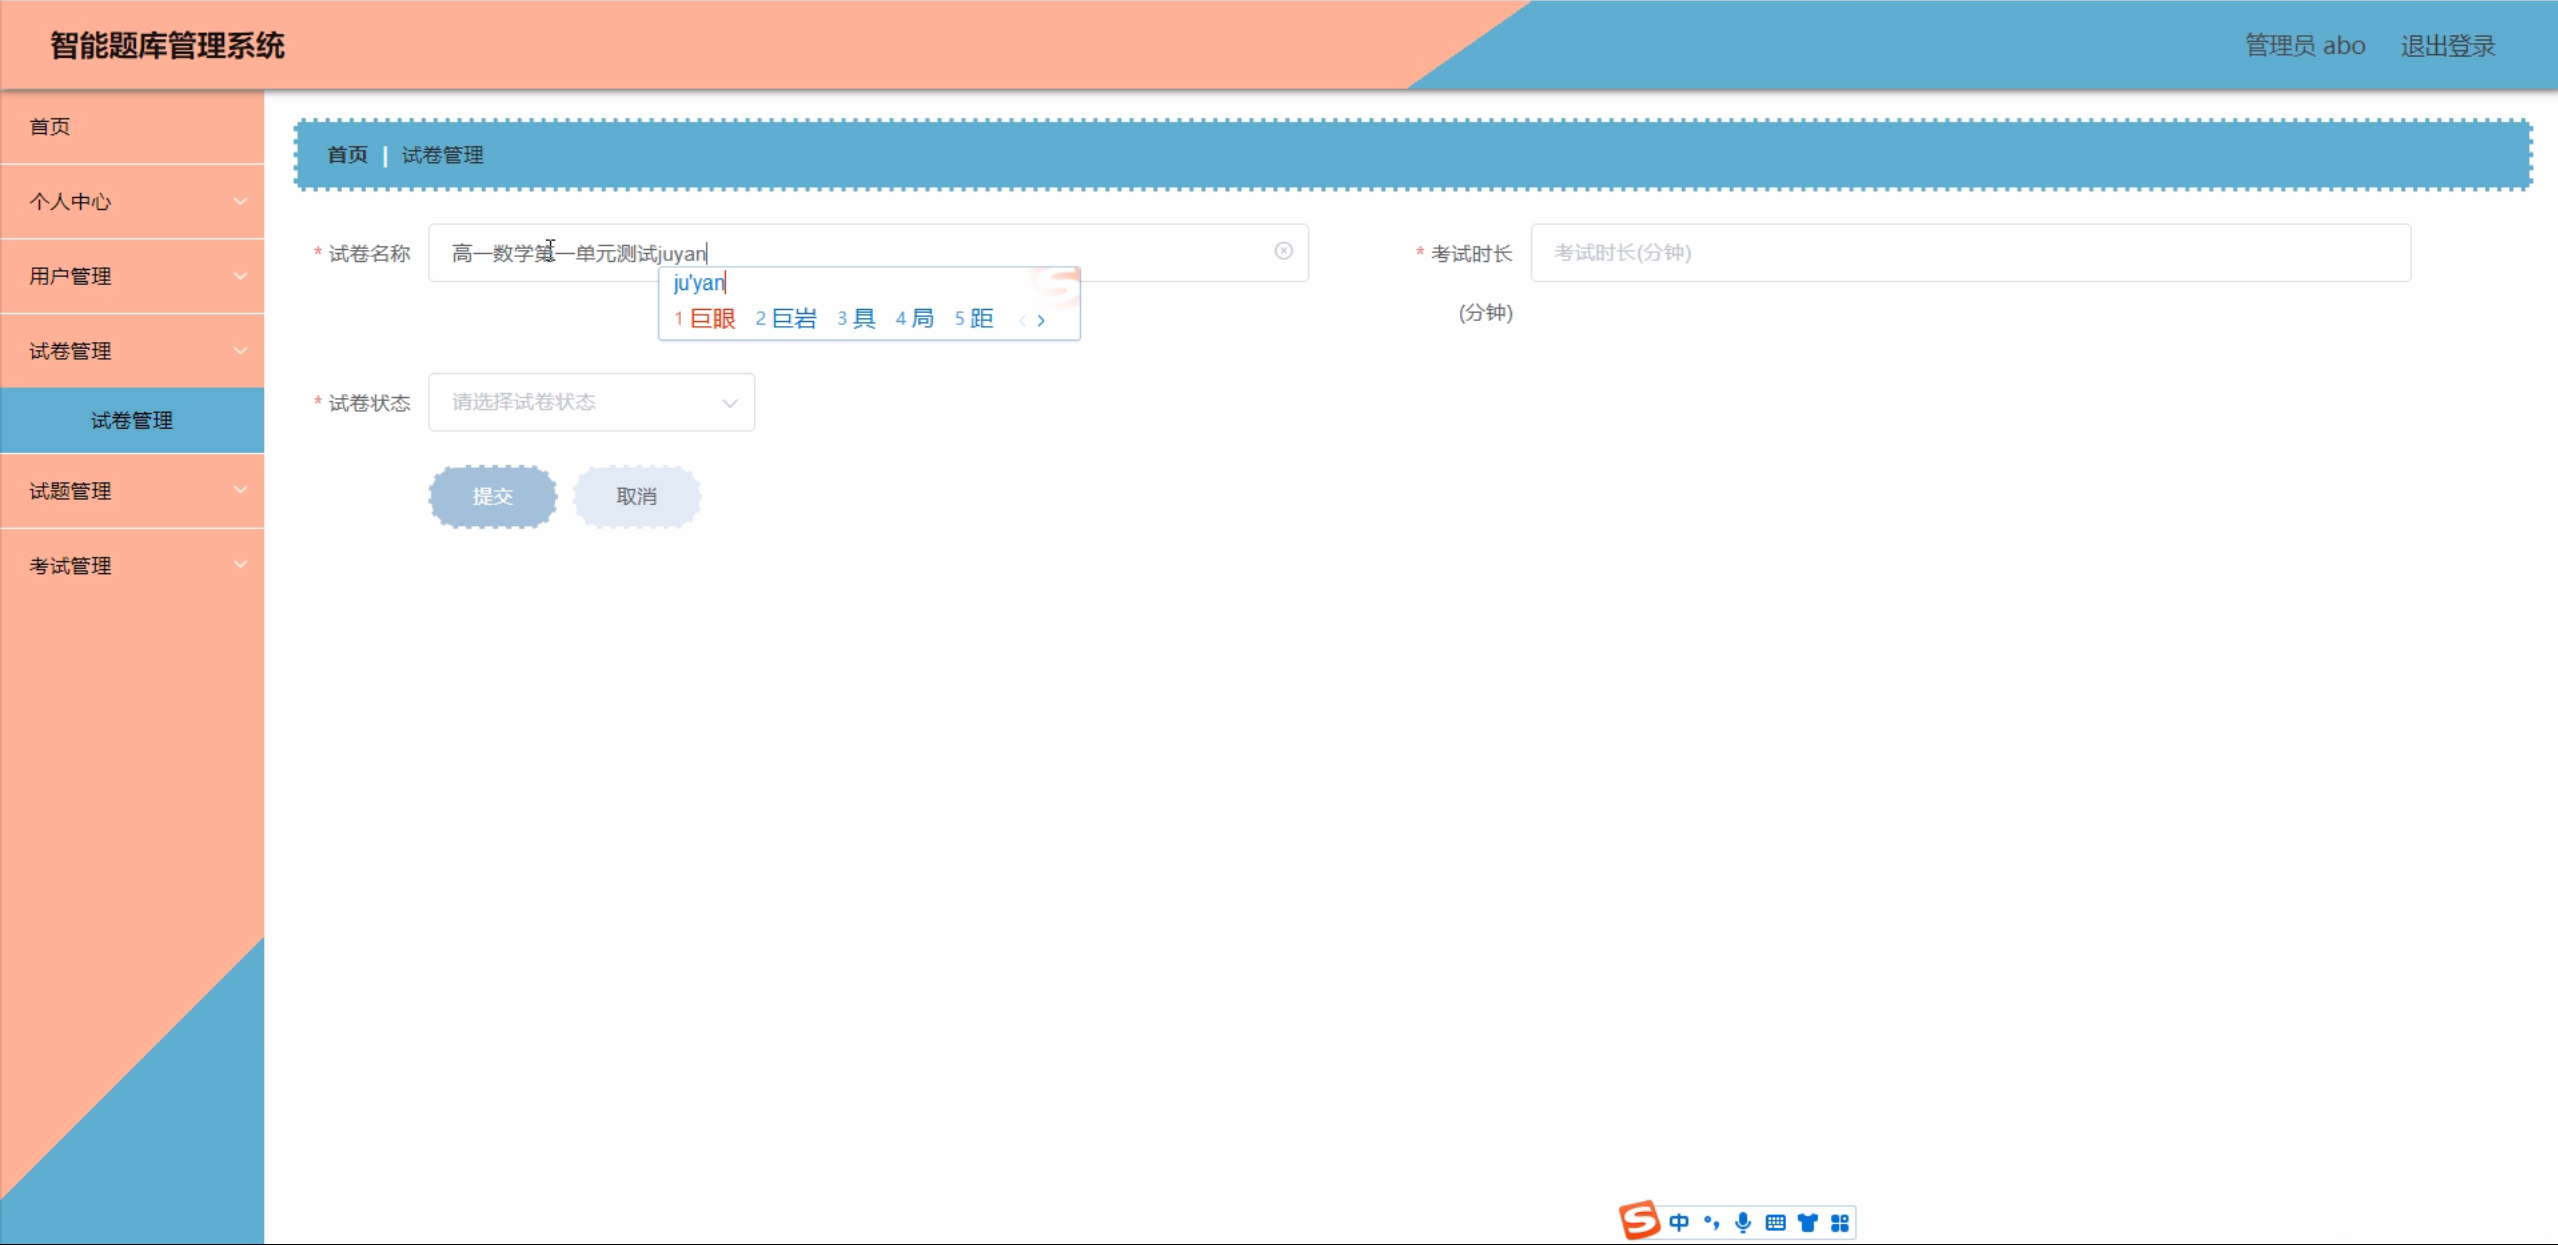Expand the 个人中心 sidebar menu
Image resolution: width=2558 pixels, height=1245 pixels.
click(x=132, y=201)
